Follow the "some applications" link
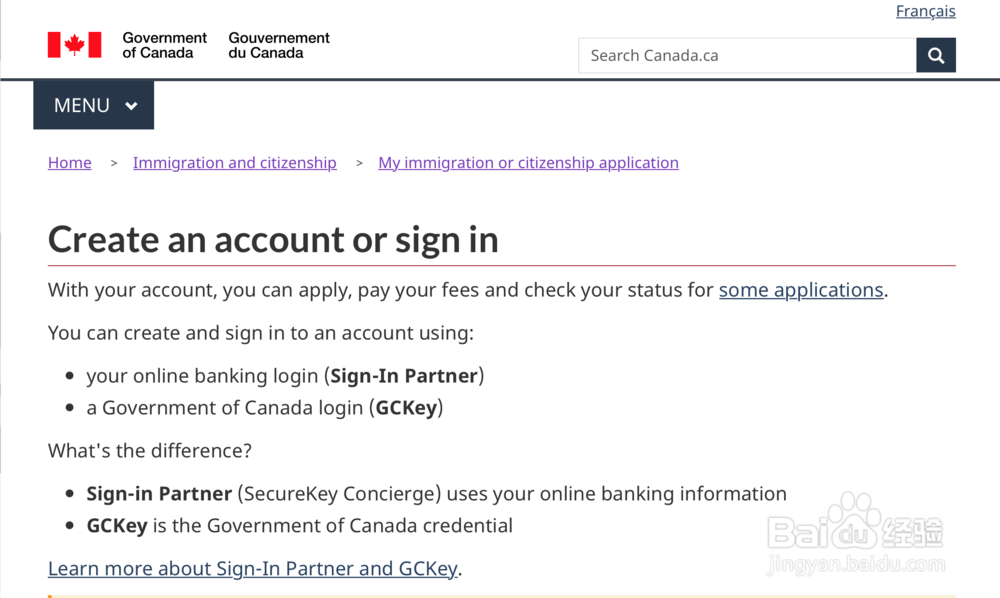1000x598 pixels. pos(801,290)
